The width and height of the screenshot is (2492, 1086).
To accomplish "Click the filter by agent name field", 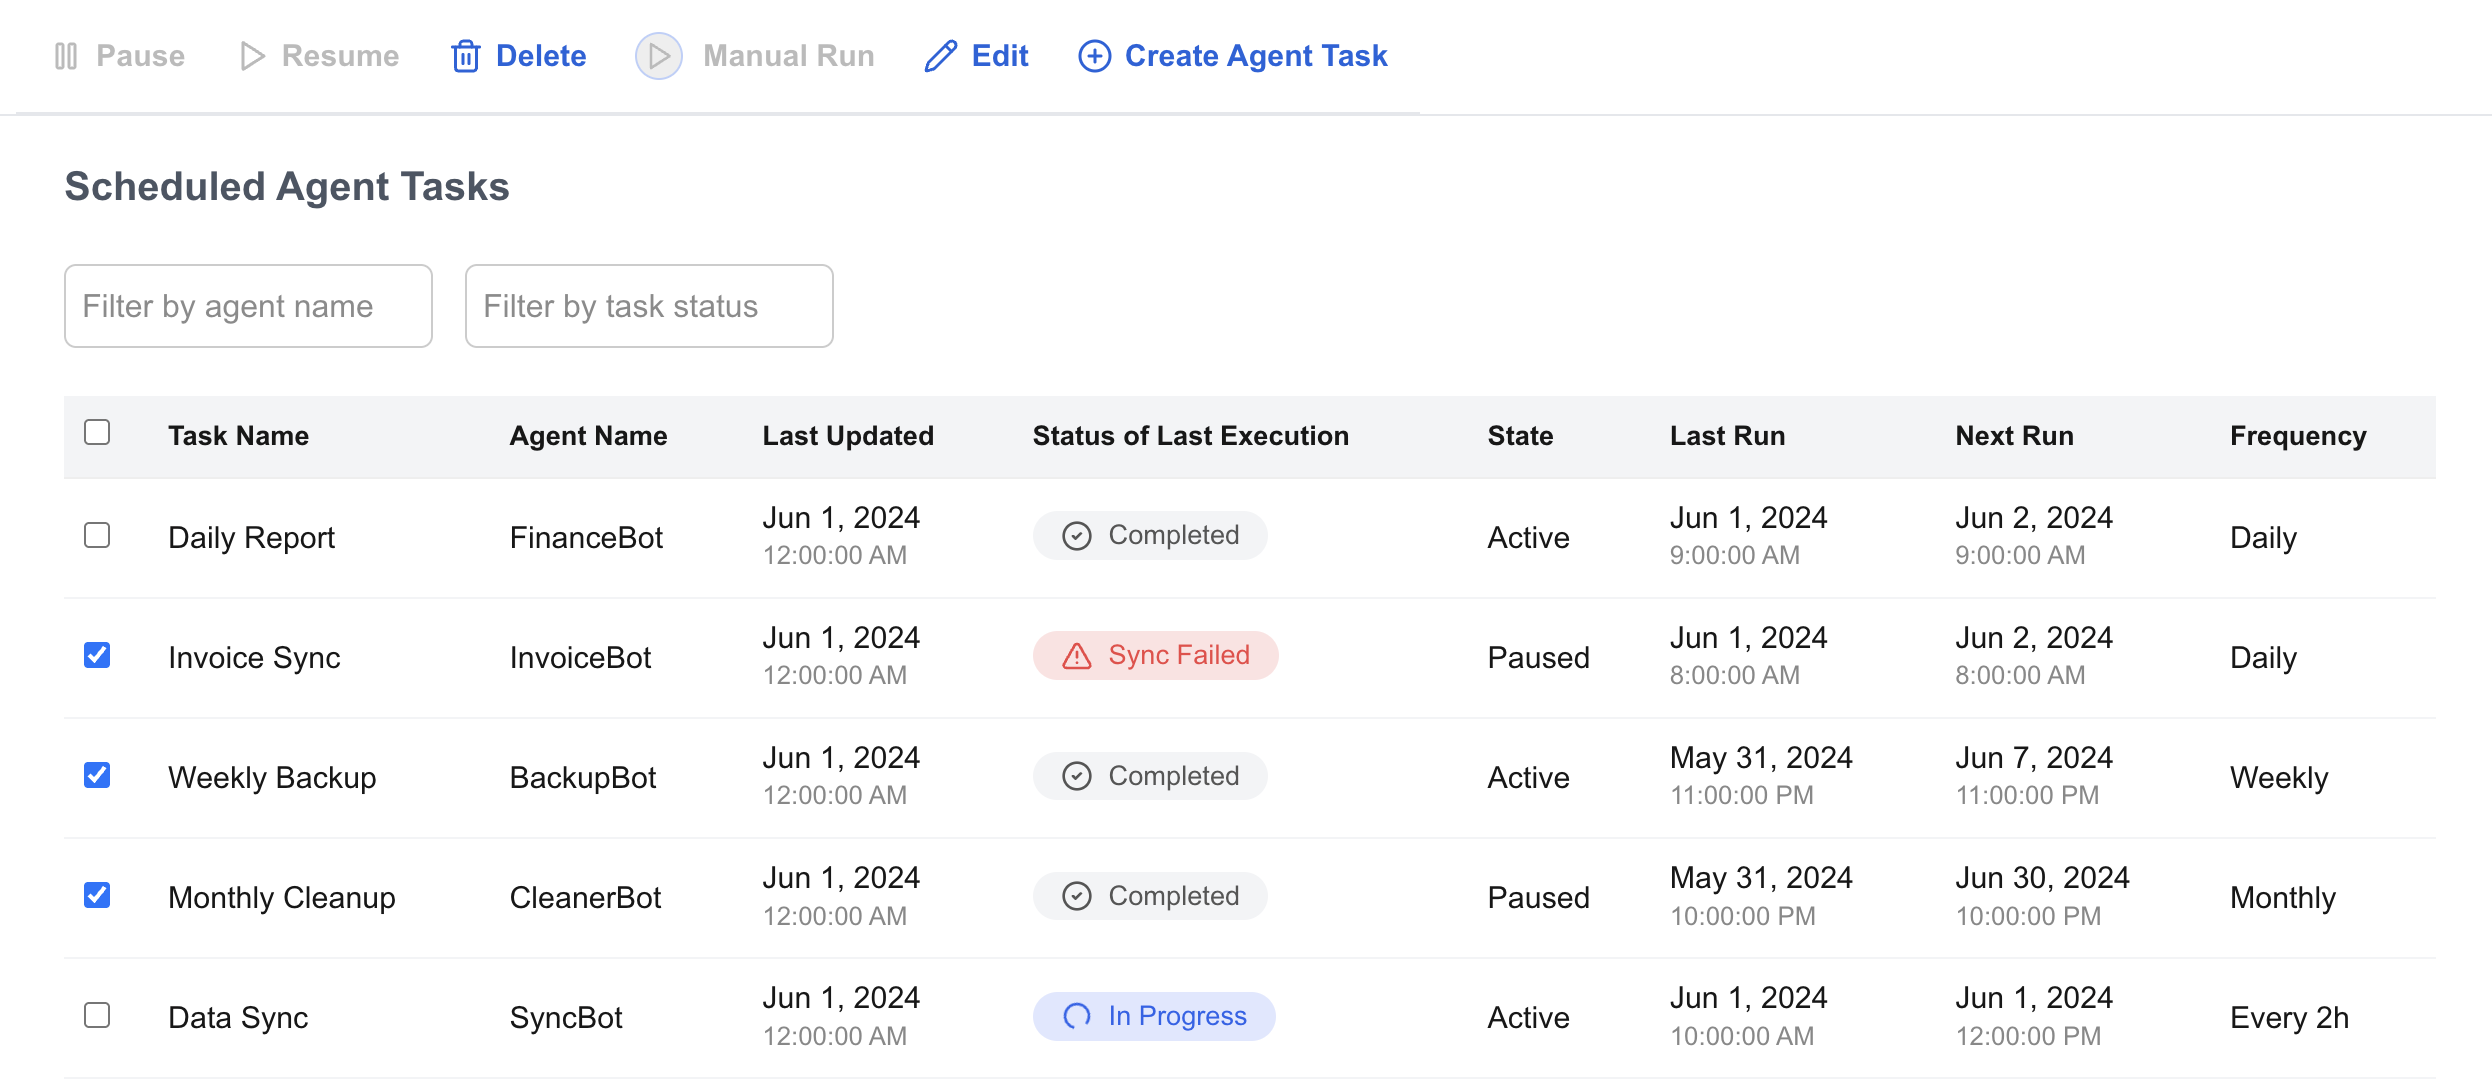I will pos(247,305).
